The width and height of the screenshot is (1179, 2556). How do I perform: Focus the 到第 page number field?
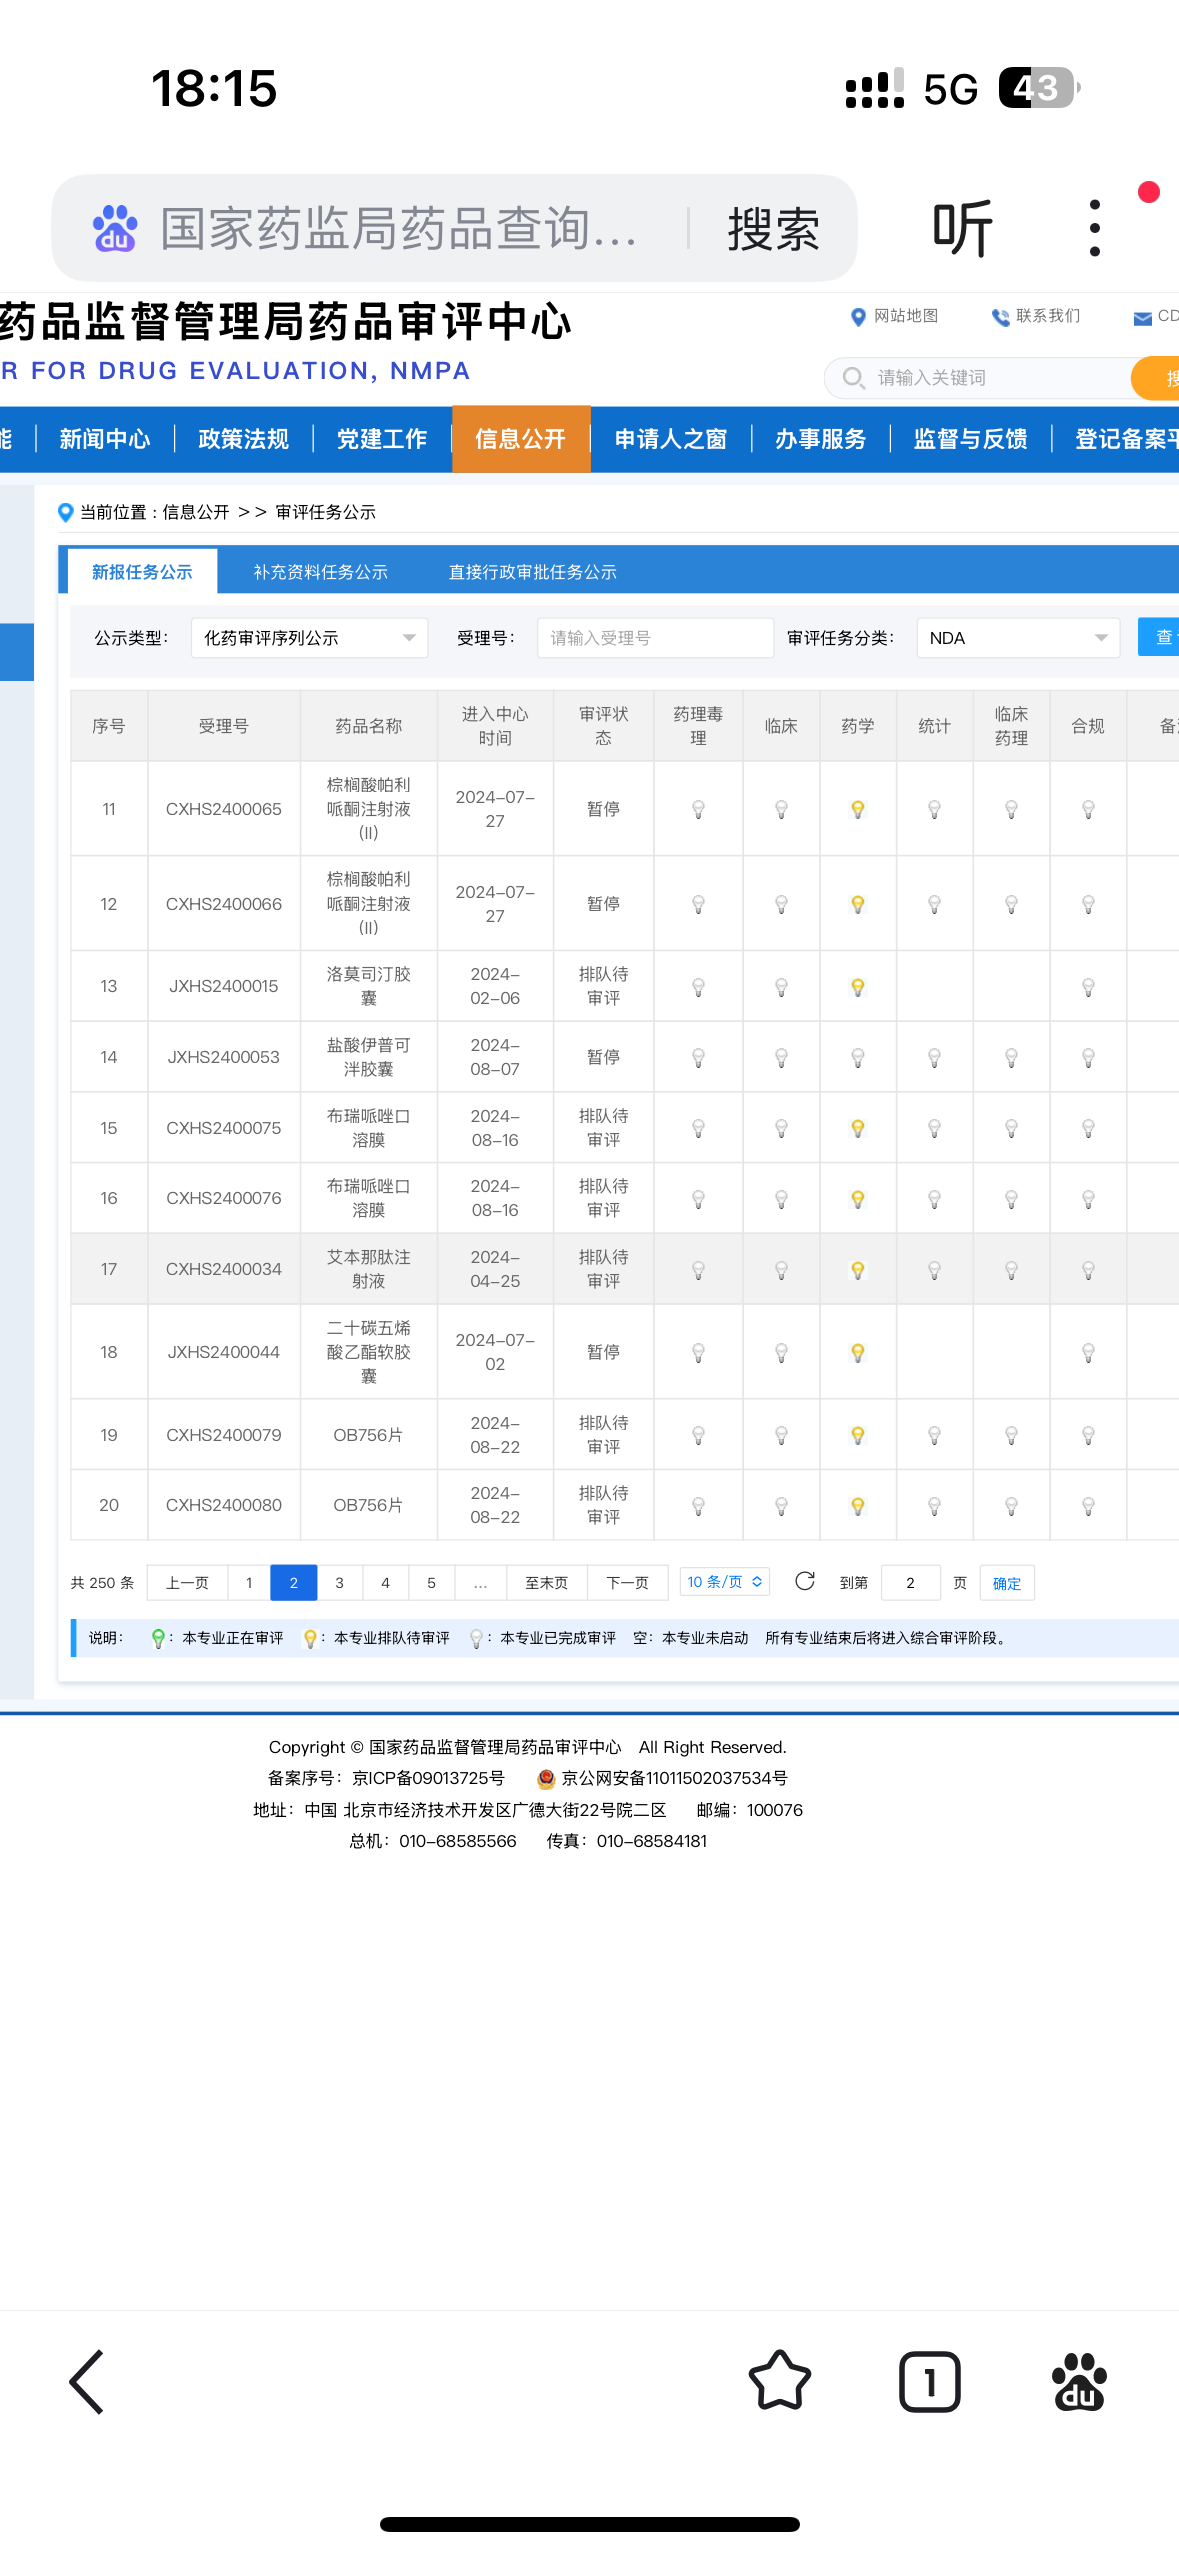[x=910, y=1583]
